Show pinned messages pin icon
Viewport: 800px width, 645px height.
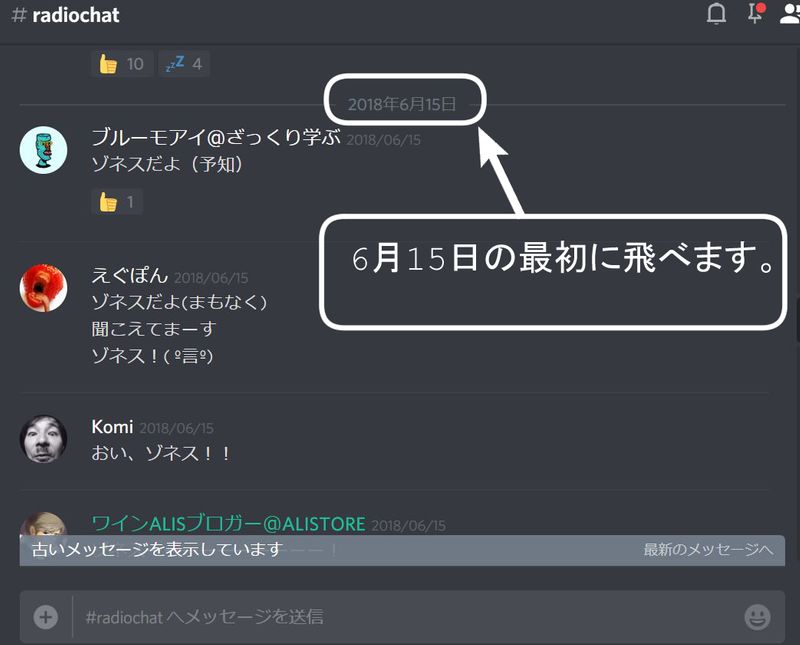[756, 14]
